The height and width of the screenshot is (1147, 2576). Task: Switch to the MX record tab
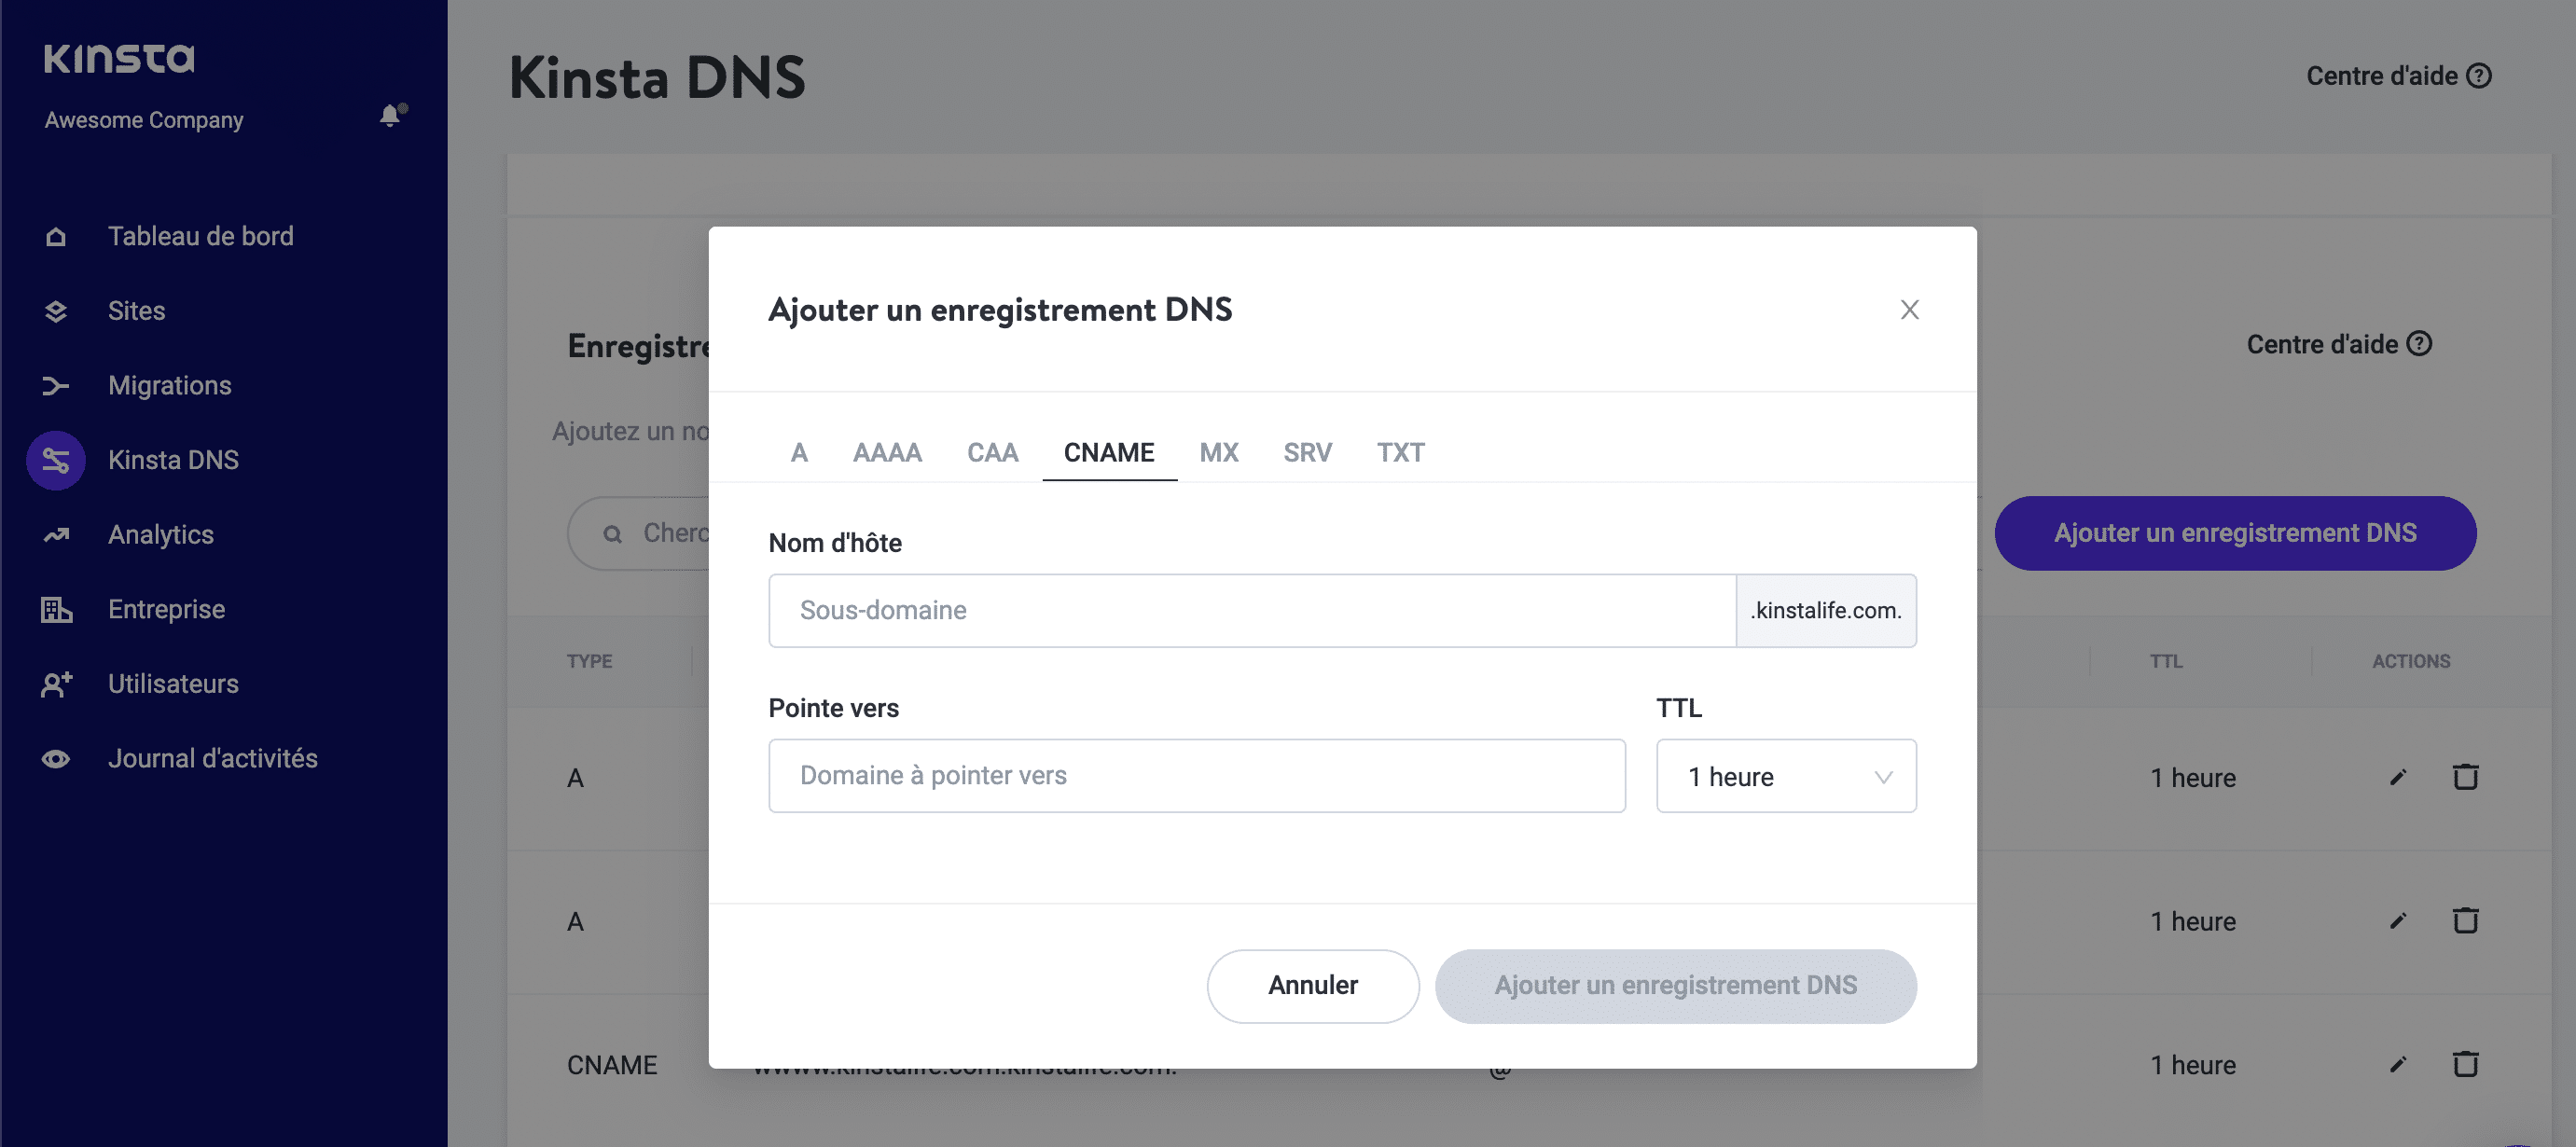(1218, 453)
